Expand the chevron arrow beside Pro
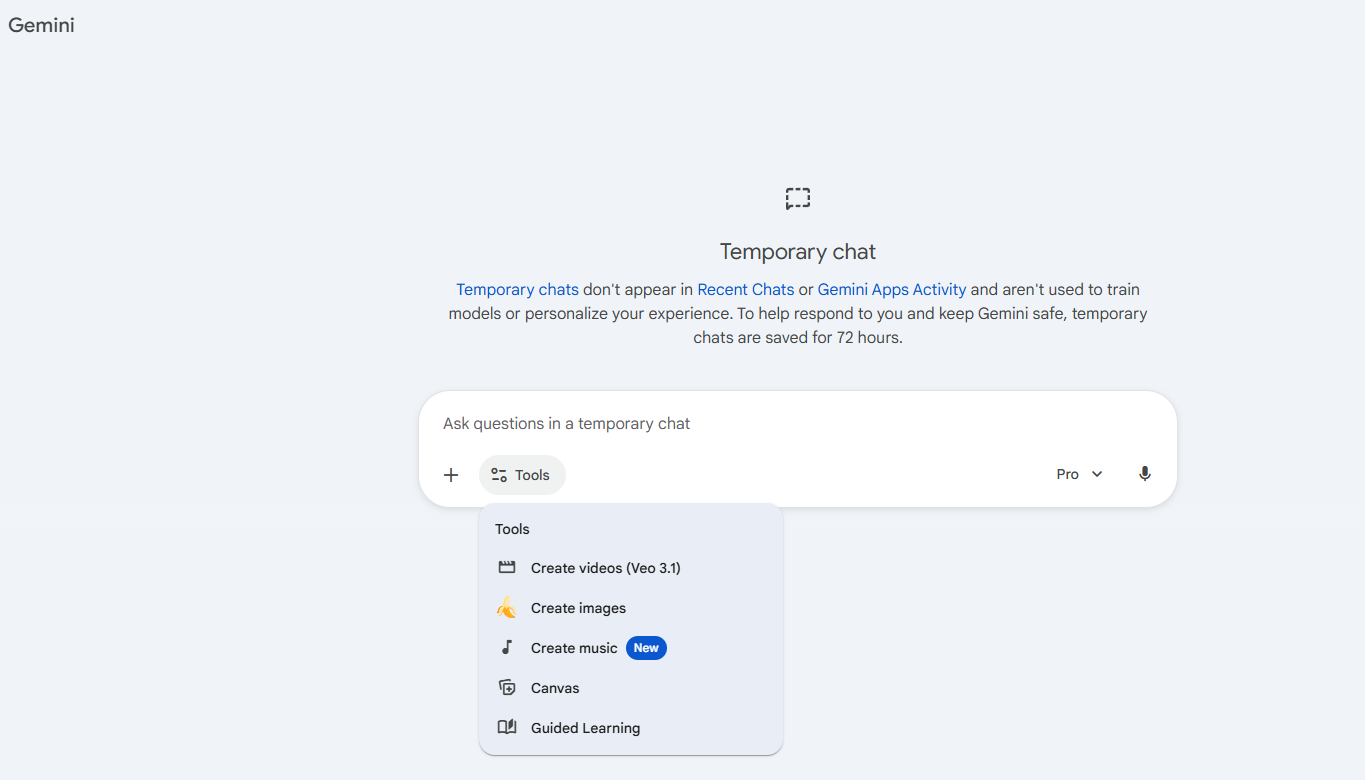Screen dimensions: 1365x780 point(1097,474)
